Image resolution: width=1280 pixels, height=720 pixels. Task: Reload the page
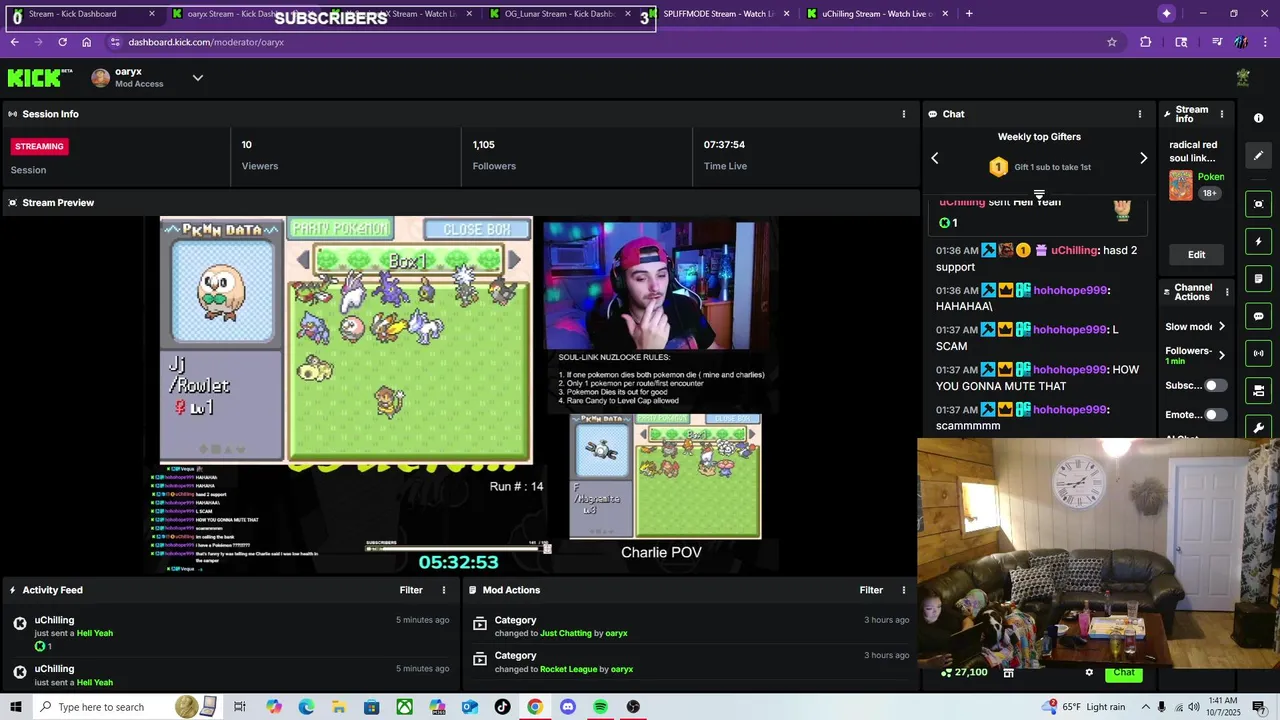pos(62,42)
